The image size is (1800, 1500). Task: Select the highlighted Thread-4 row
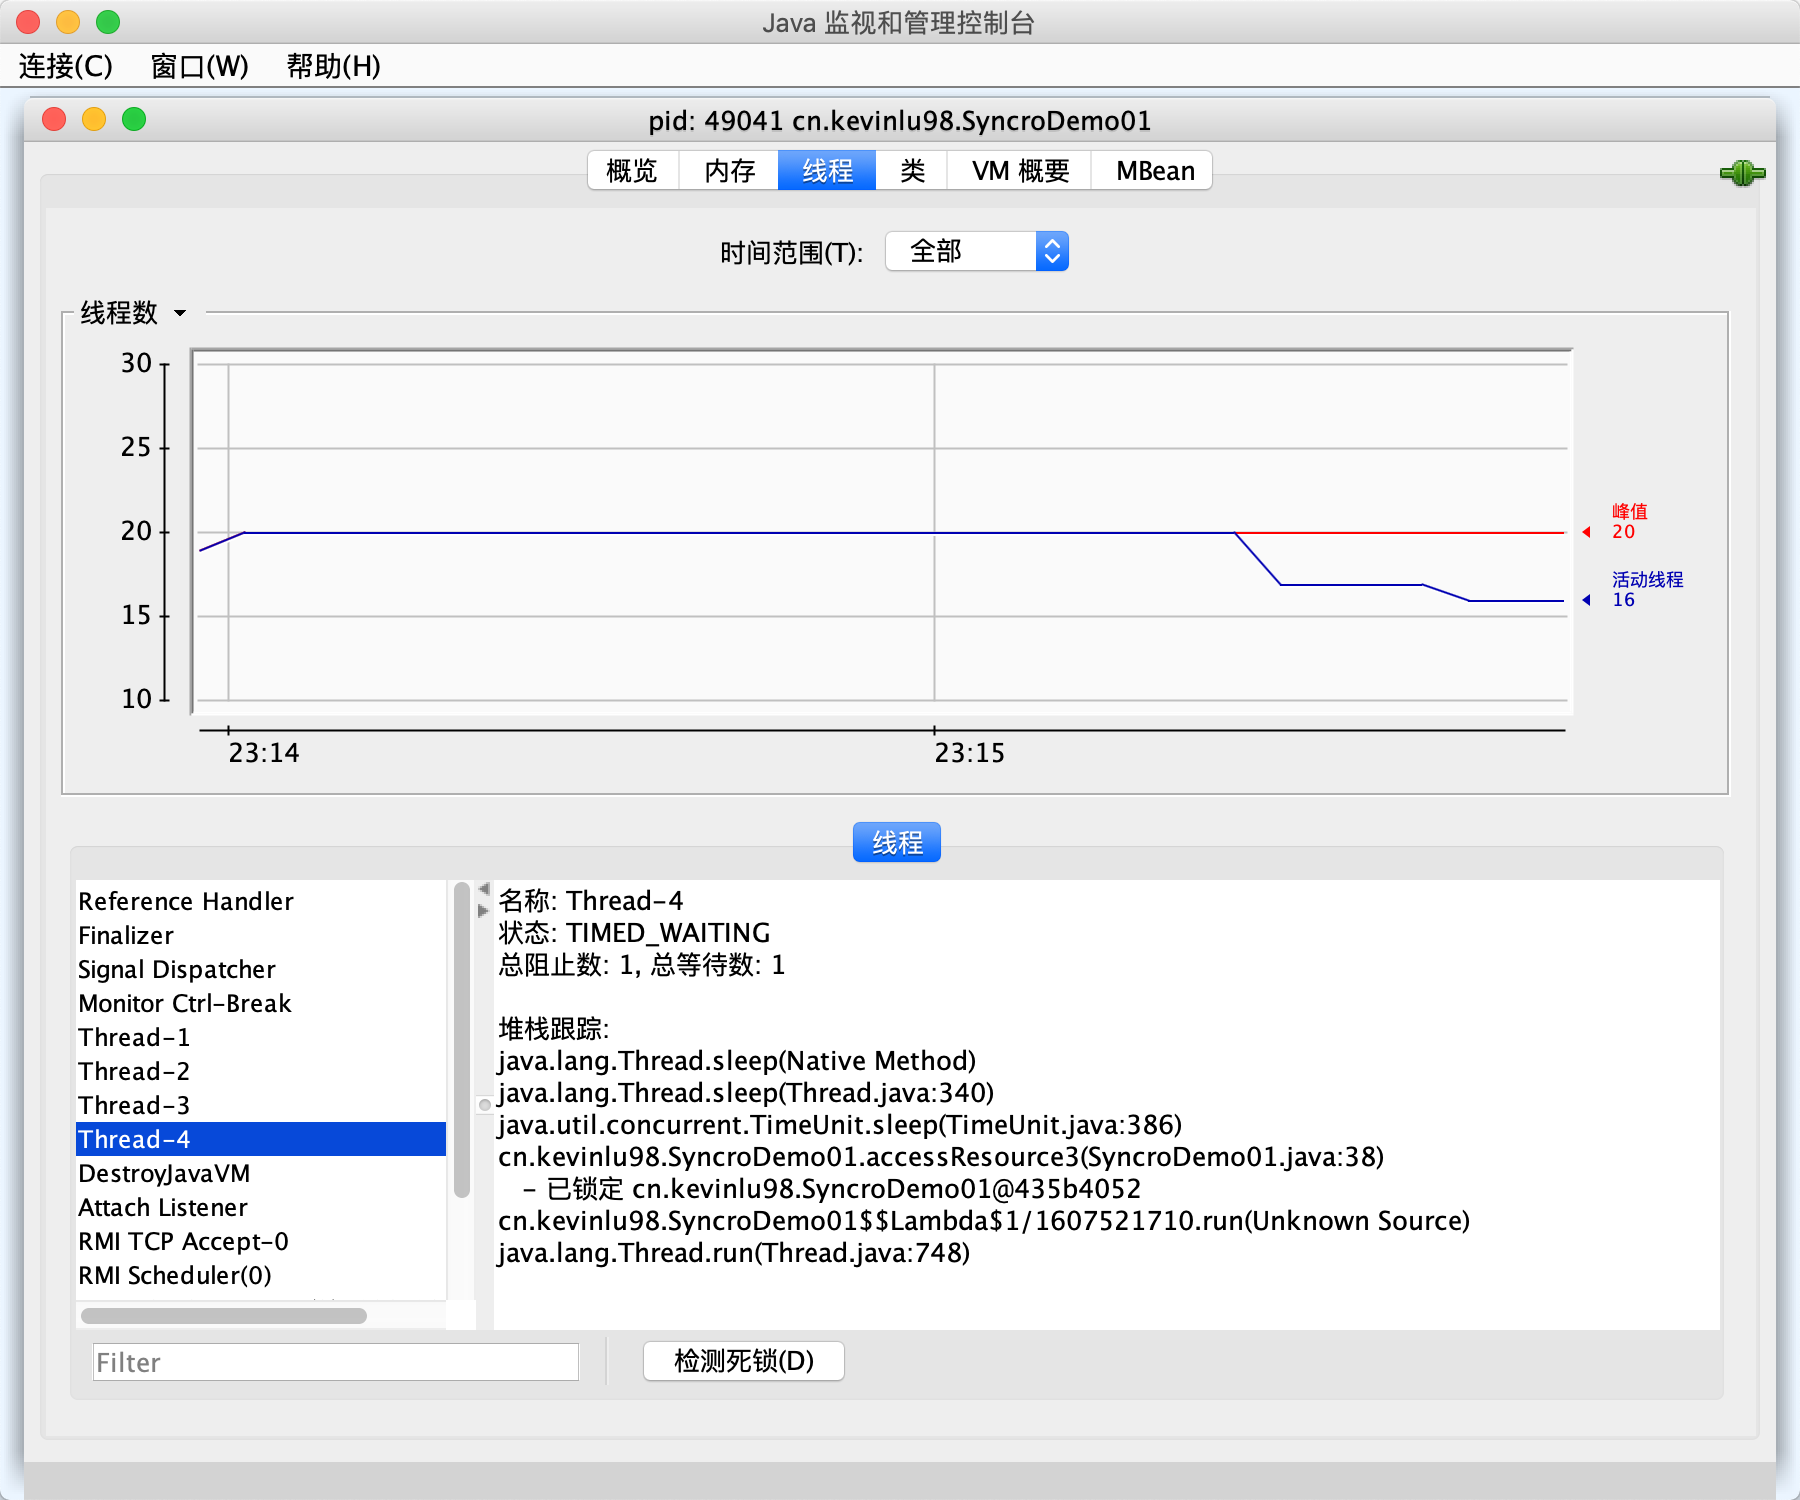pos(261,1139)
